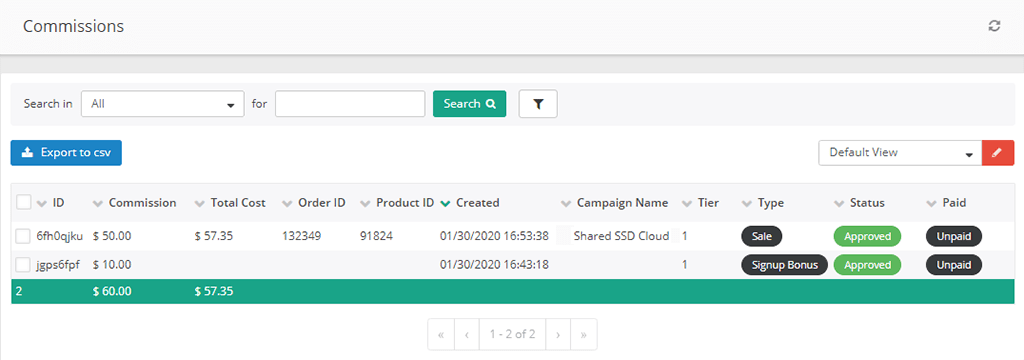Toggle the select-all header checkbox
The height and width of the screenshot is (360, 1024).
point(24,203)
